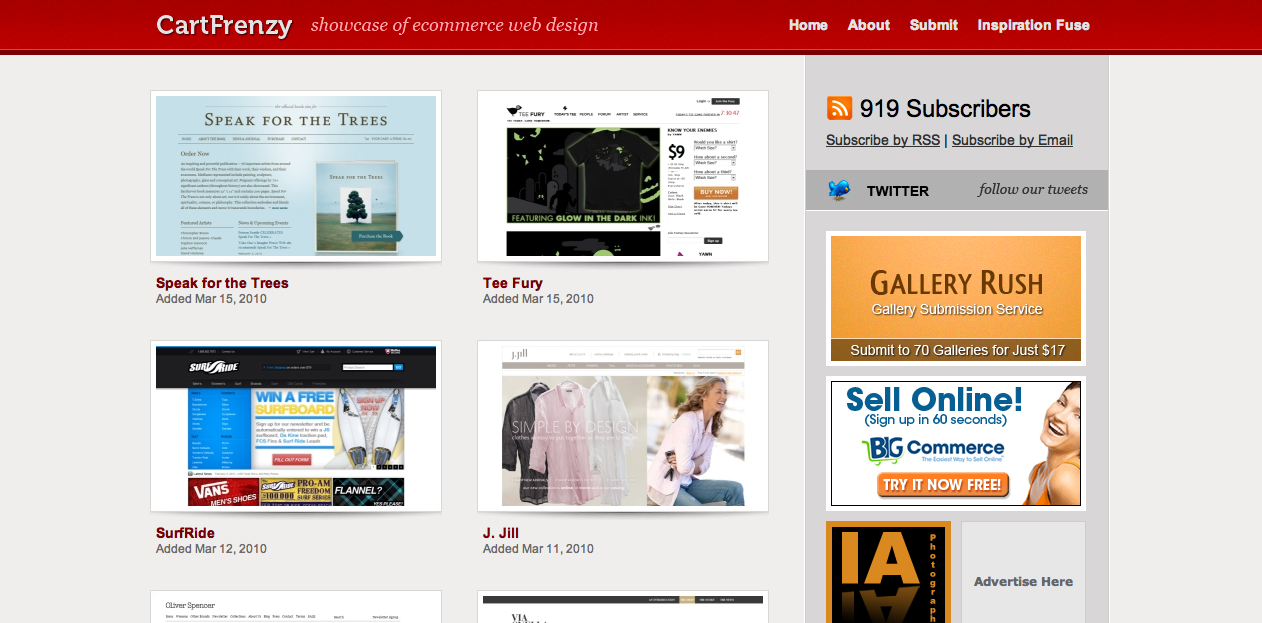Image resolution: width=1262 pixels, height=623 pixels.
Task: Open the About page in navigation
Action: (x=869, y=25)
